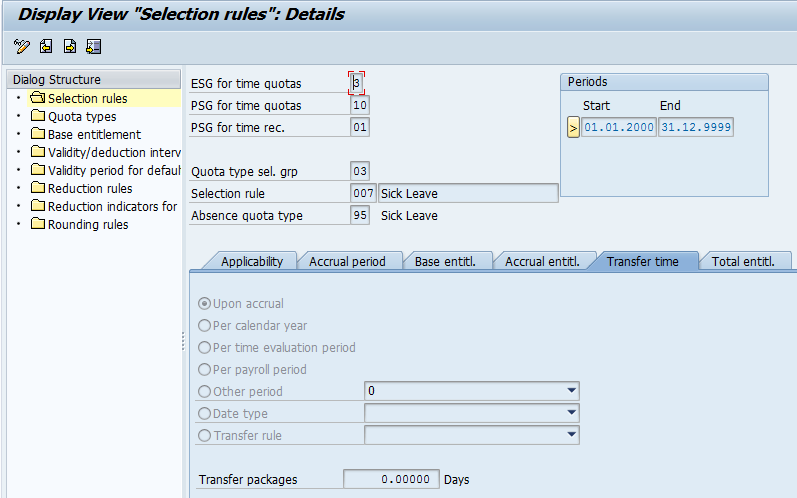The width and height of the screenshot is (797, 498).
Task: Click the Transfer packages input field
Action: coord(391,480)
